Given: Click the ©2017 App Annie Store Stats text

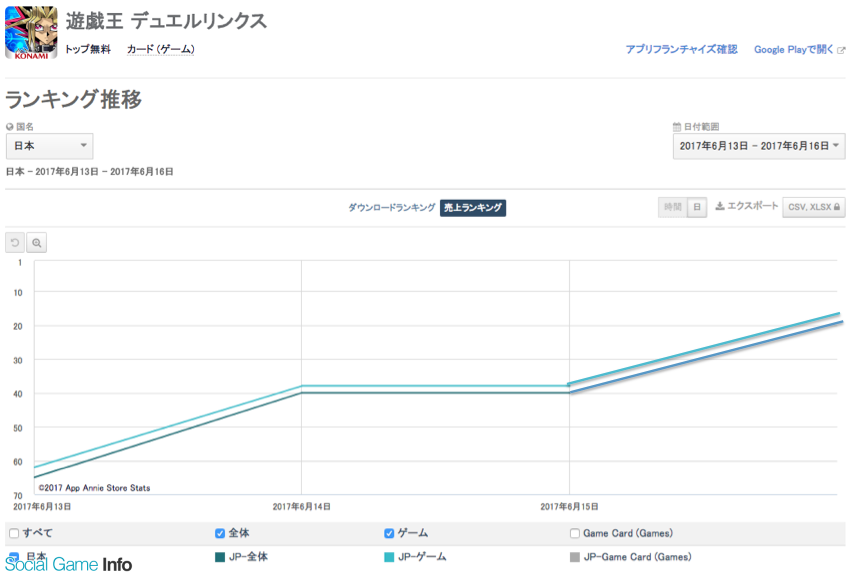Looking at the screenshot, I should coord(95,488).
